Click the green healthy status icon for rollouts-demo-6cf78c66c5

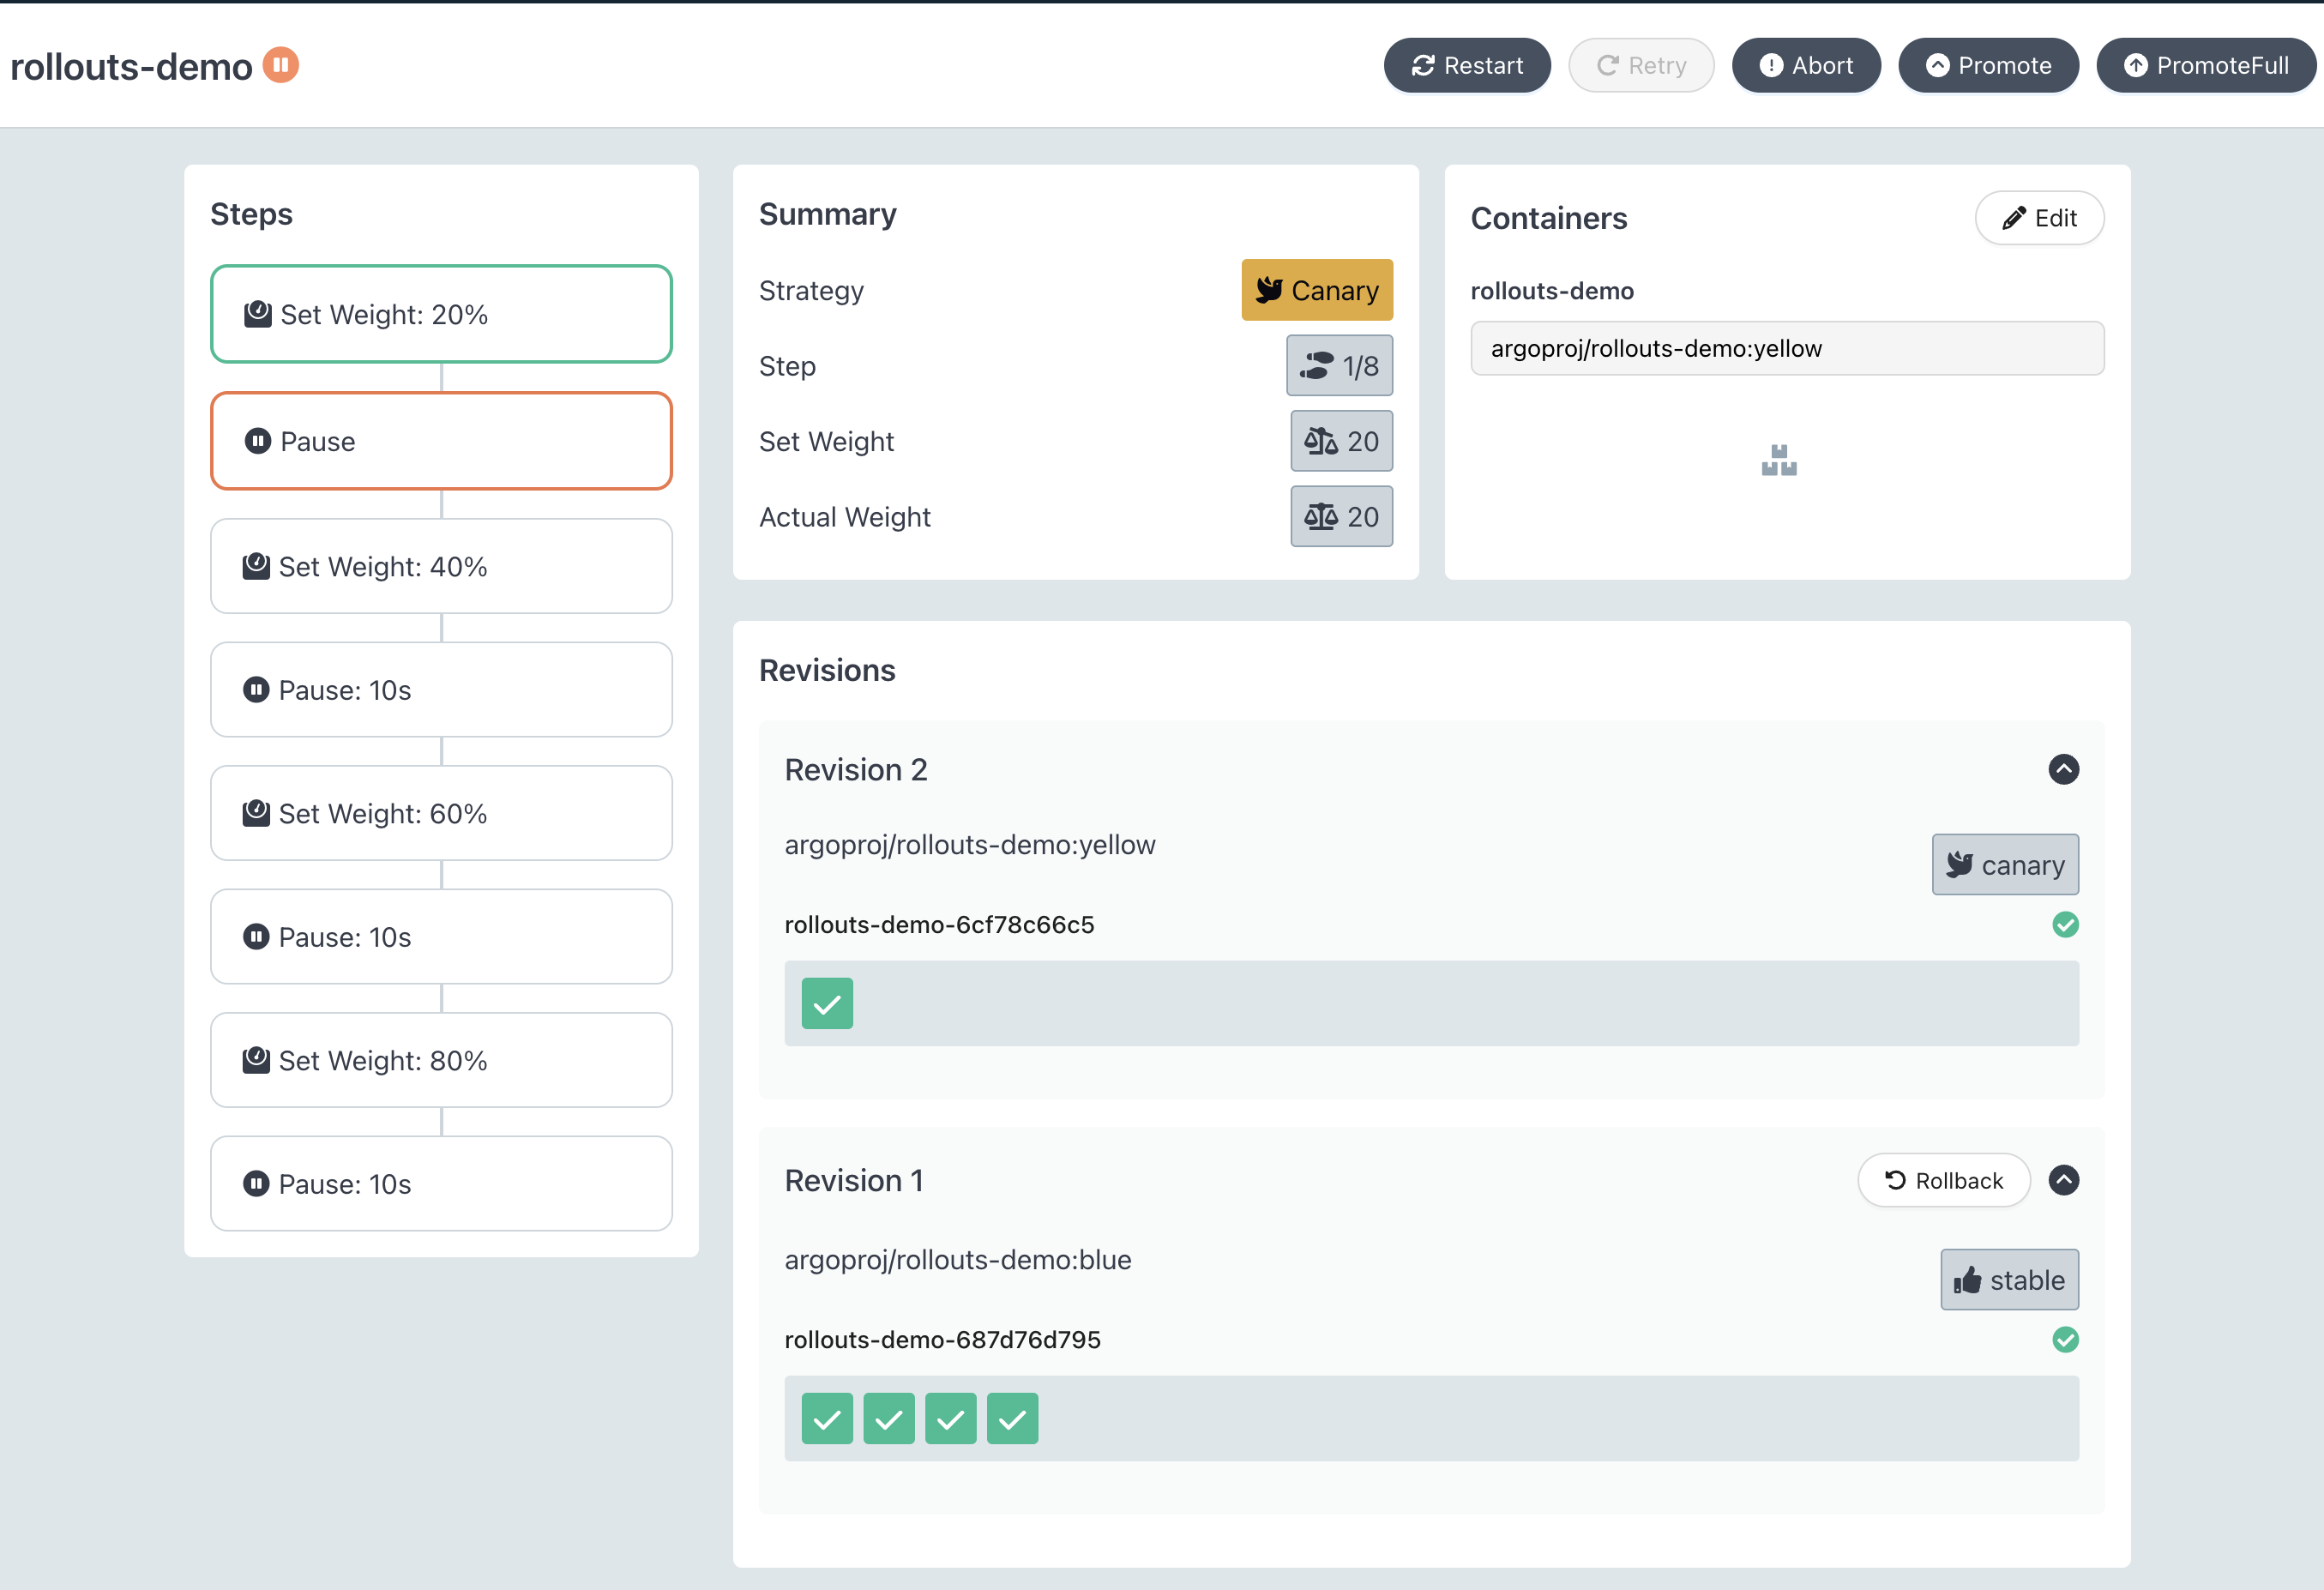tap(2065, 924)
